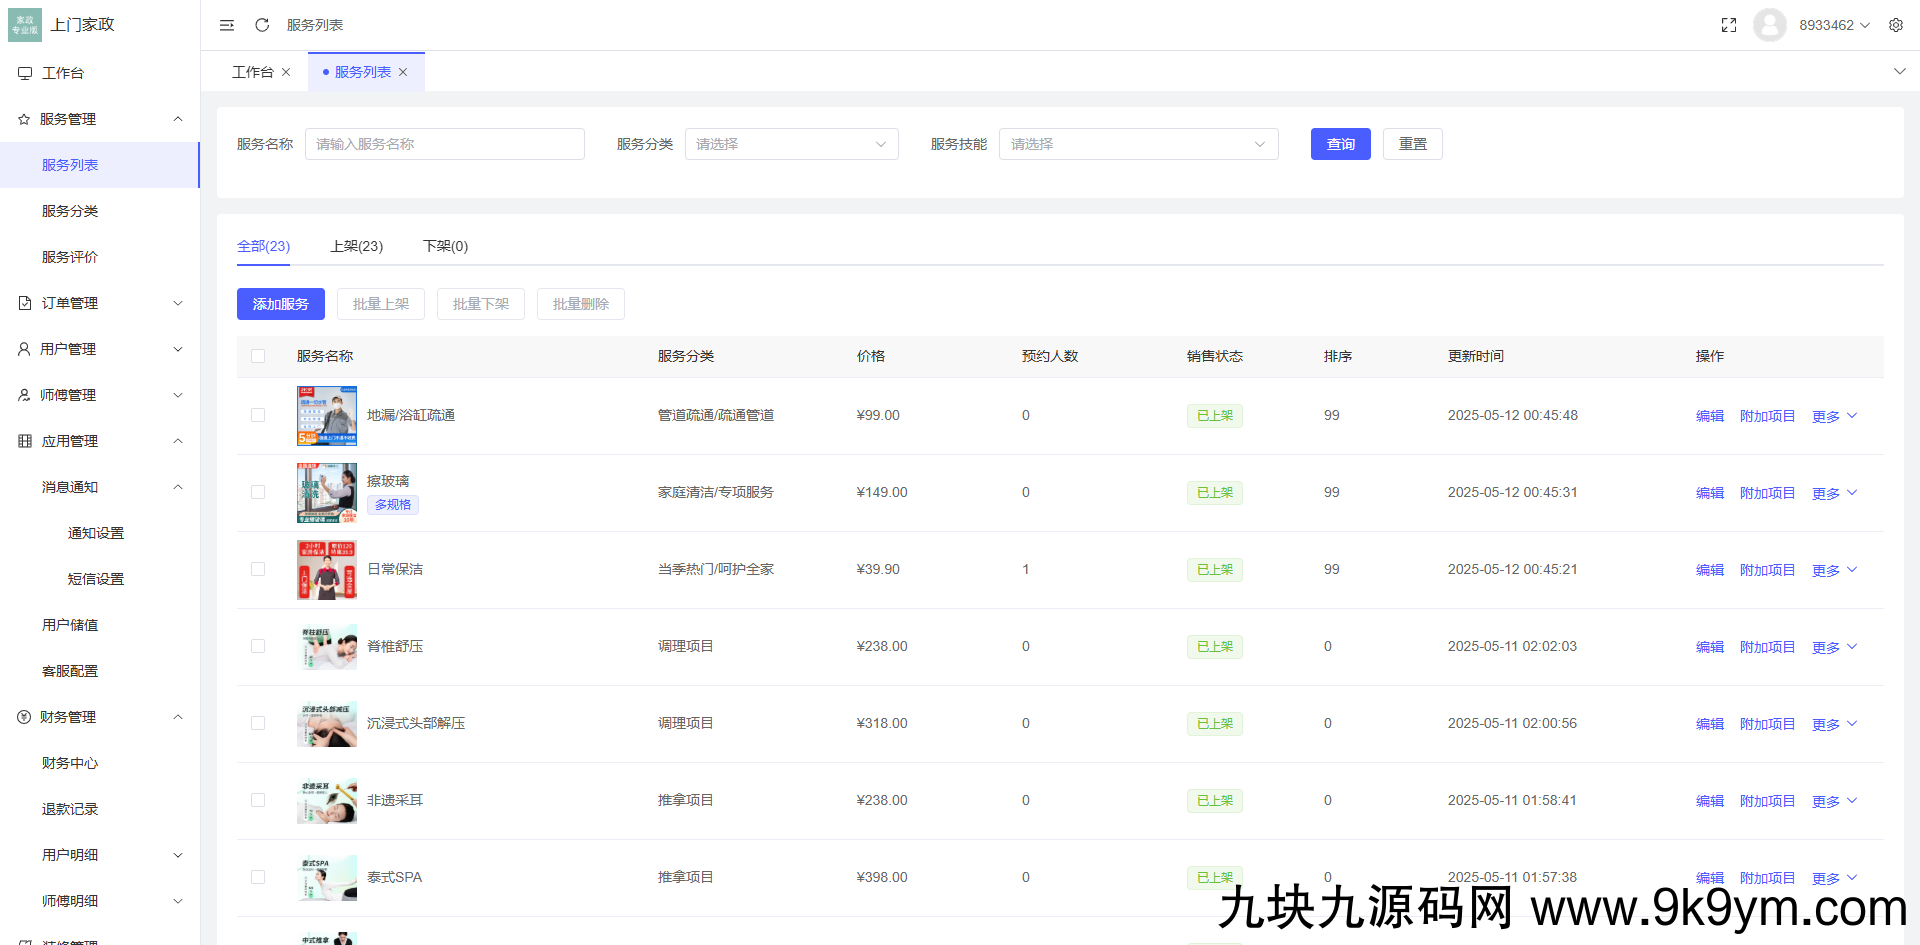Screen dimensions: 1920x945
Task: Check the select-all checkbox in table header
Action: click(x=258, y=355)
